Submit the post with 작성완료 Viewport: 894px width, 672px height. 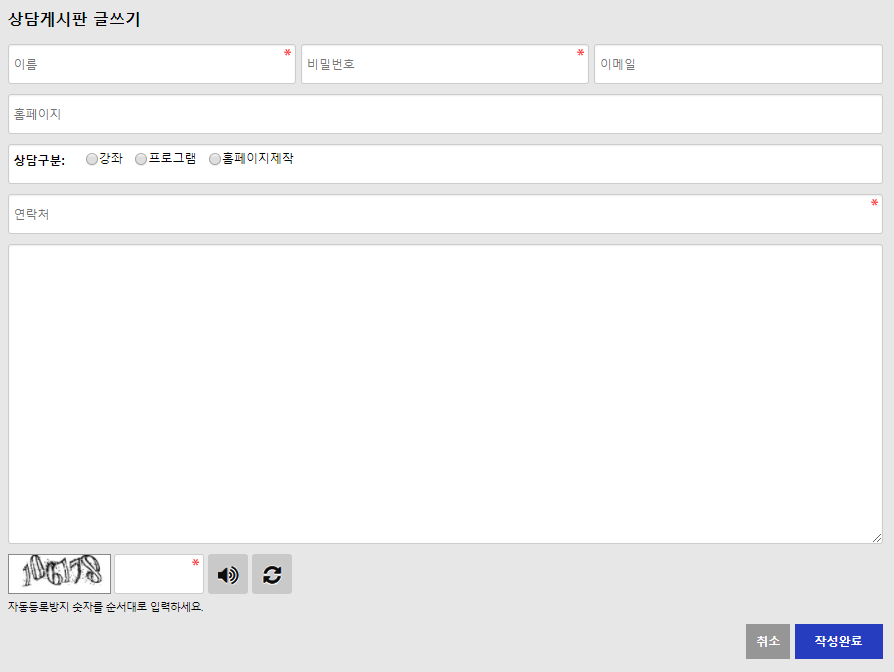coord(839,641)
